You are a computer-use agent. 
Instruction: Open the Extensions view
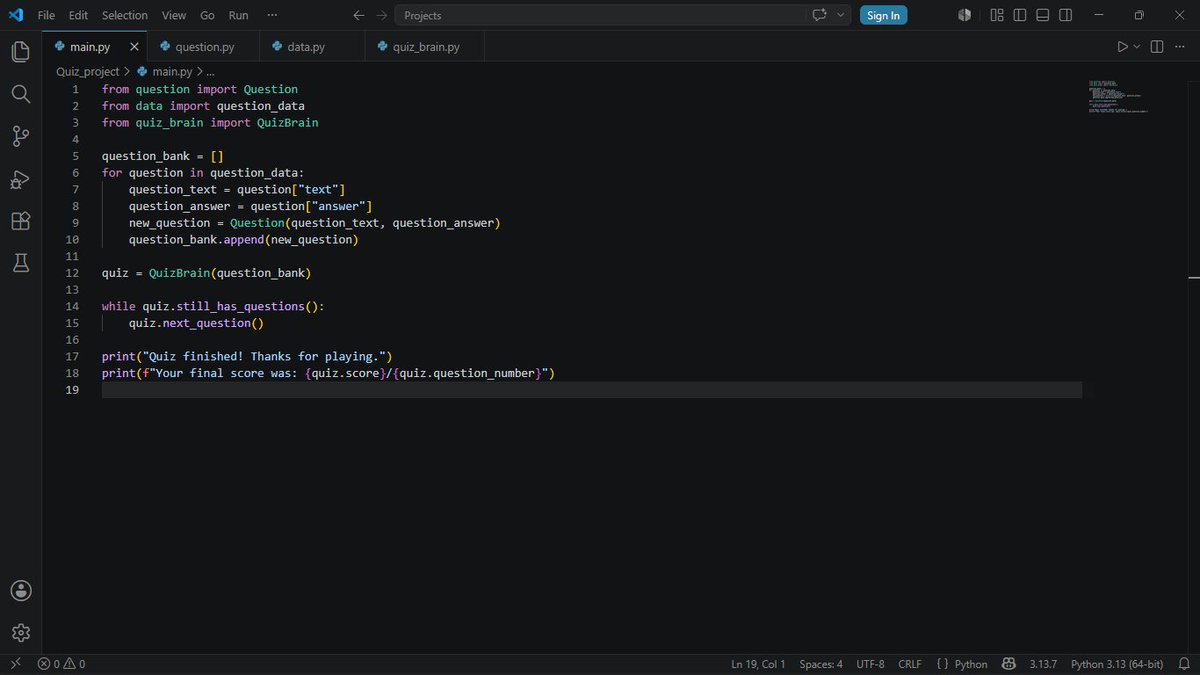pyautogui.click(x=20, y=221)
